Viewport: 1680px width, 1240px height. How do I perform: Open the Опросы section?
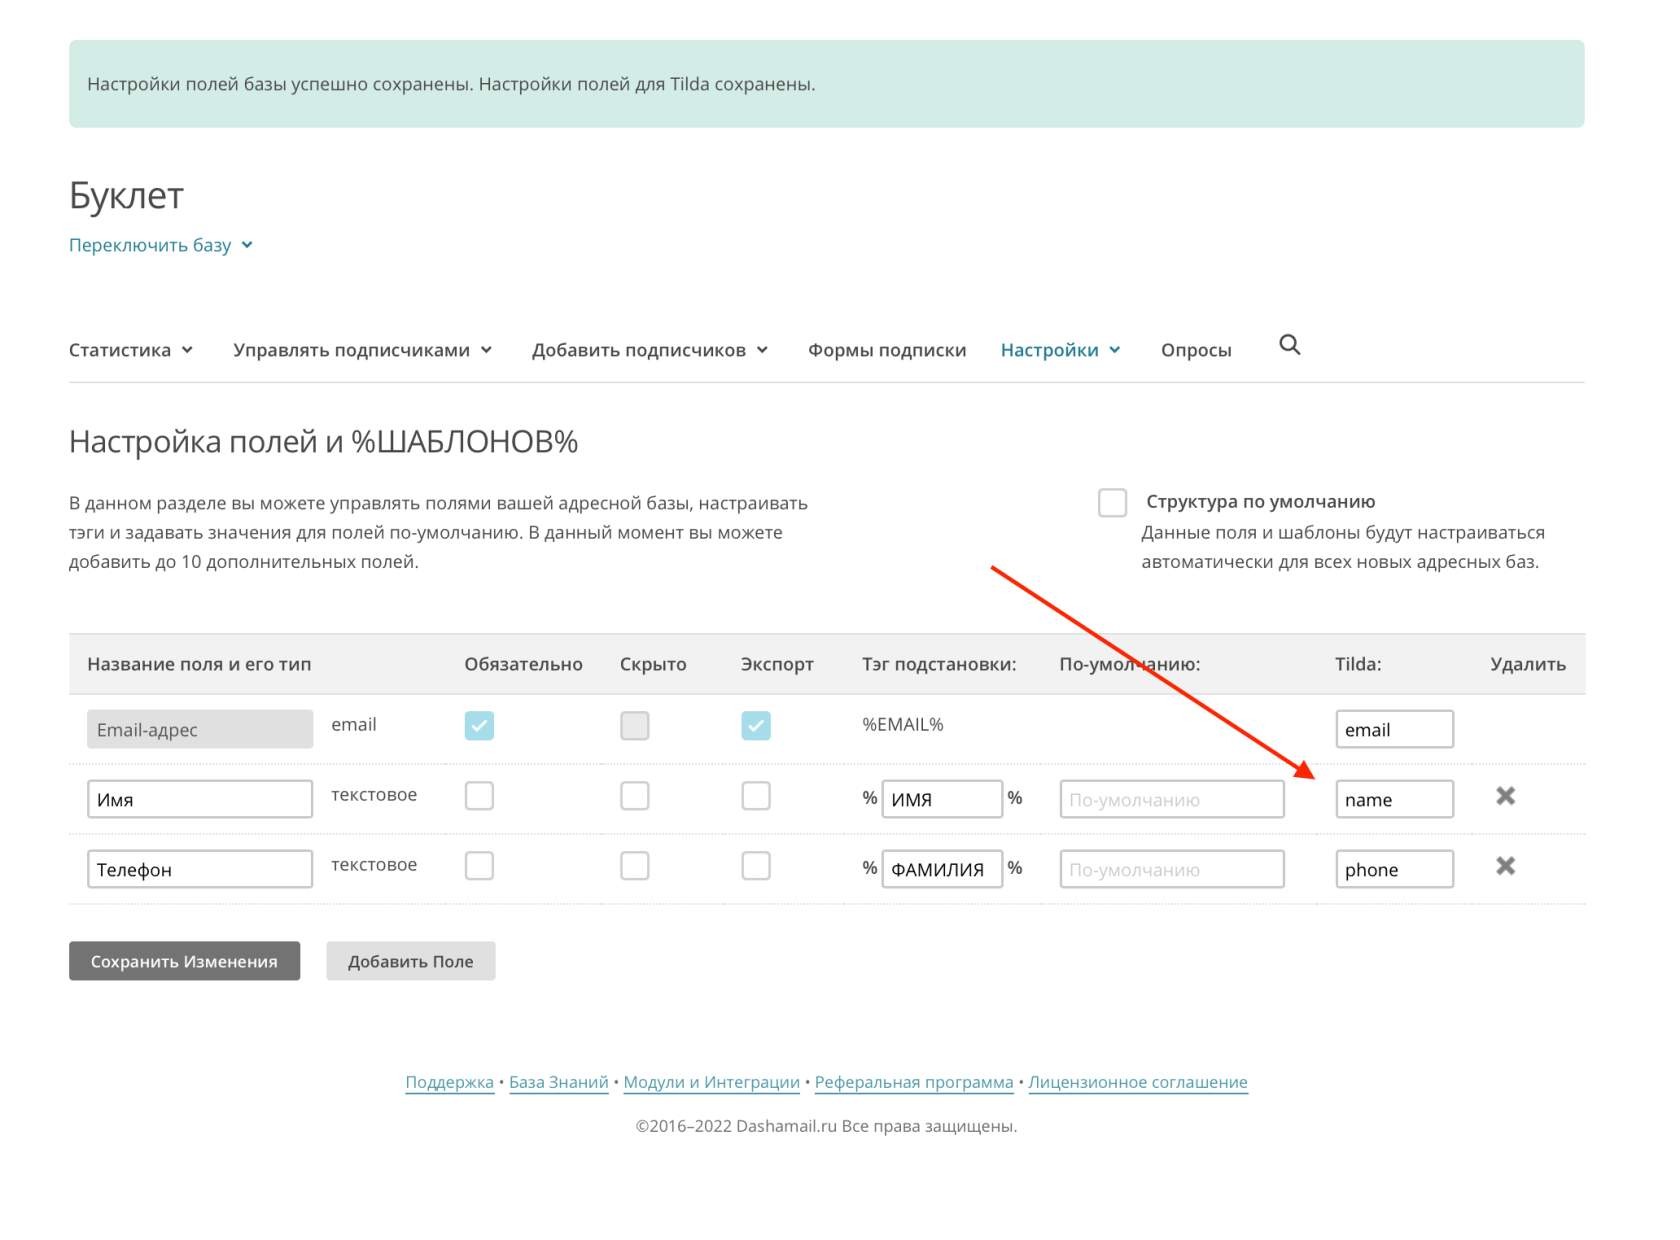(1196, 350)
